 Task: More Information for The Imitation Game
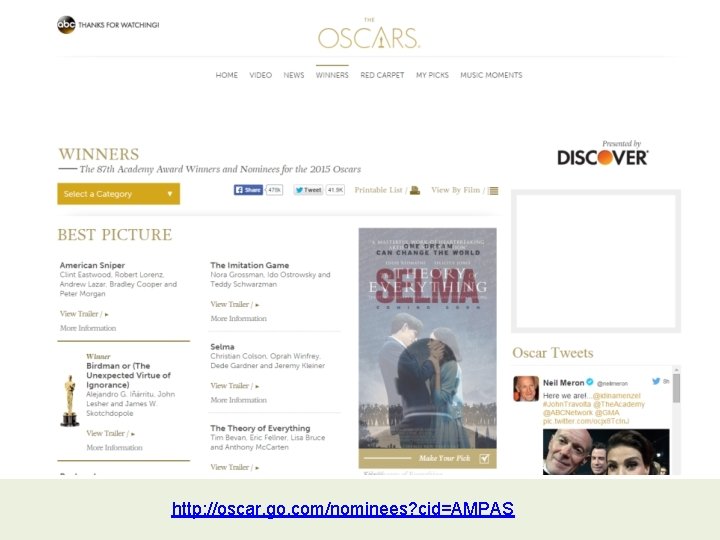[238, 318]
